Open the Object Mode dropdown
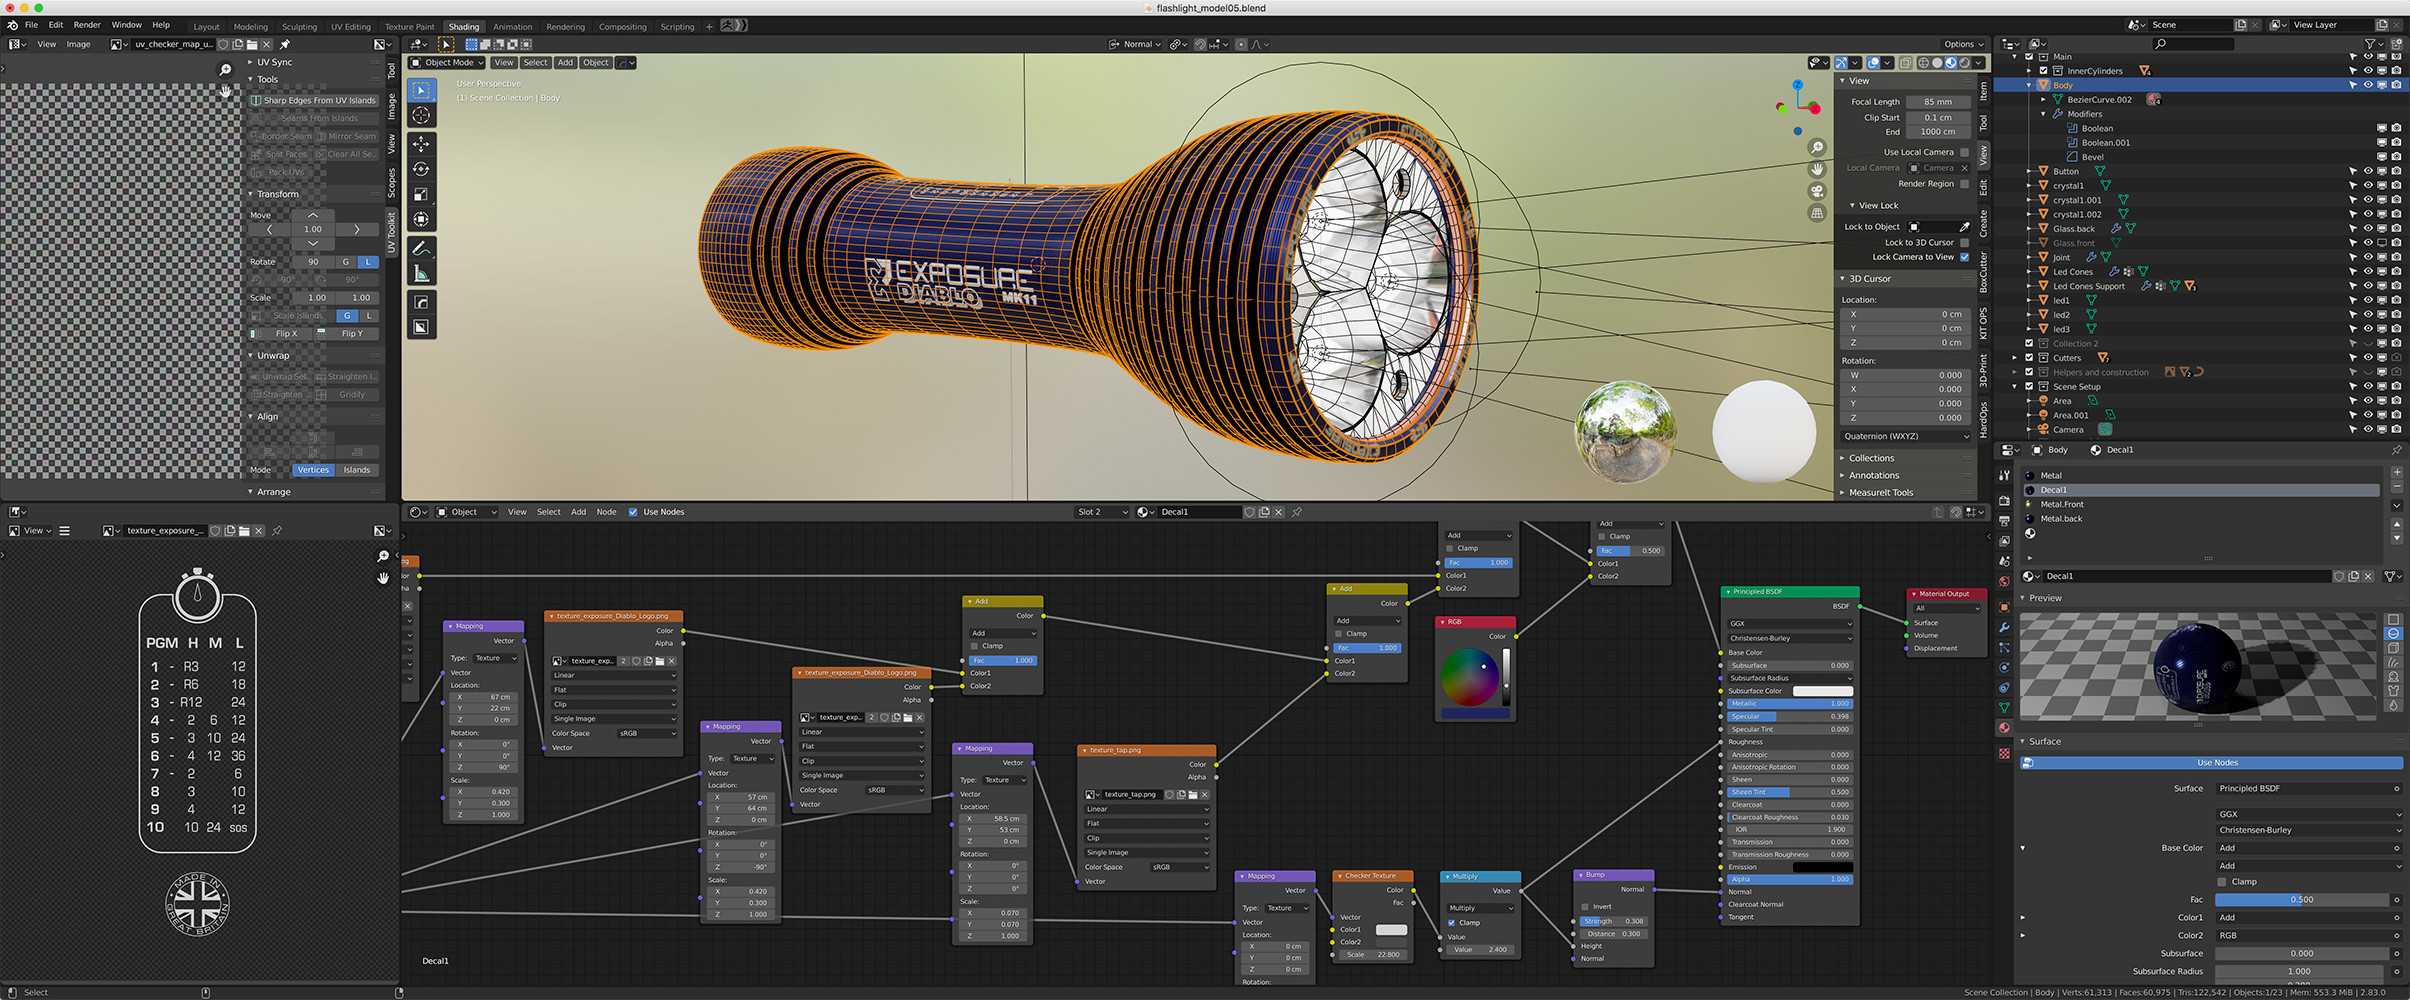Image resolution: width=2410 pixels, height=1000 pixels. (x=448, y=62)
